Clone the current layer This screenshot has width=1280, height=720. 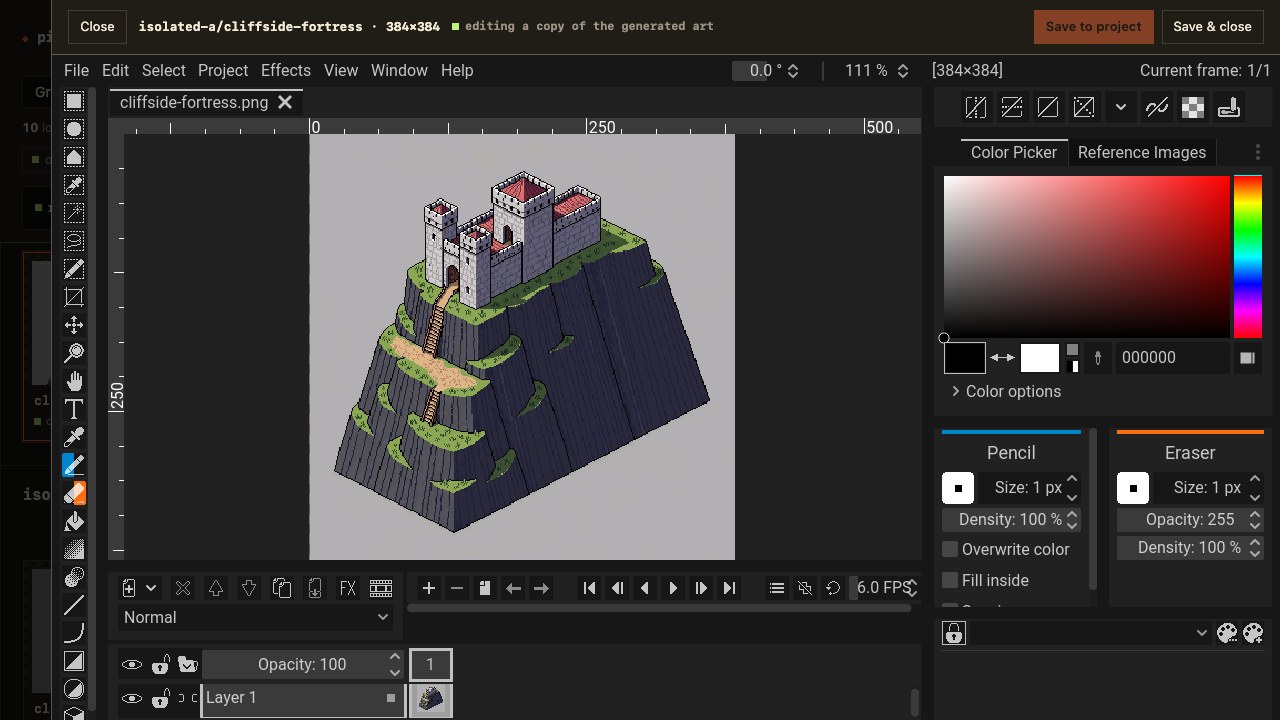[x=282, y=588]
